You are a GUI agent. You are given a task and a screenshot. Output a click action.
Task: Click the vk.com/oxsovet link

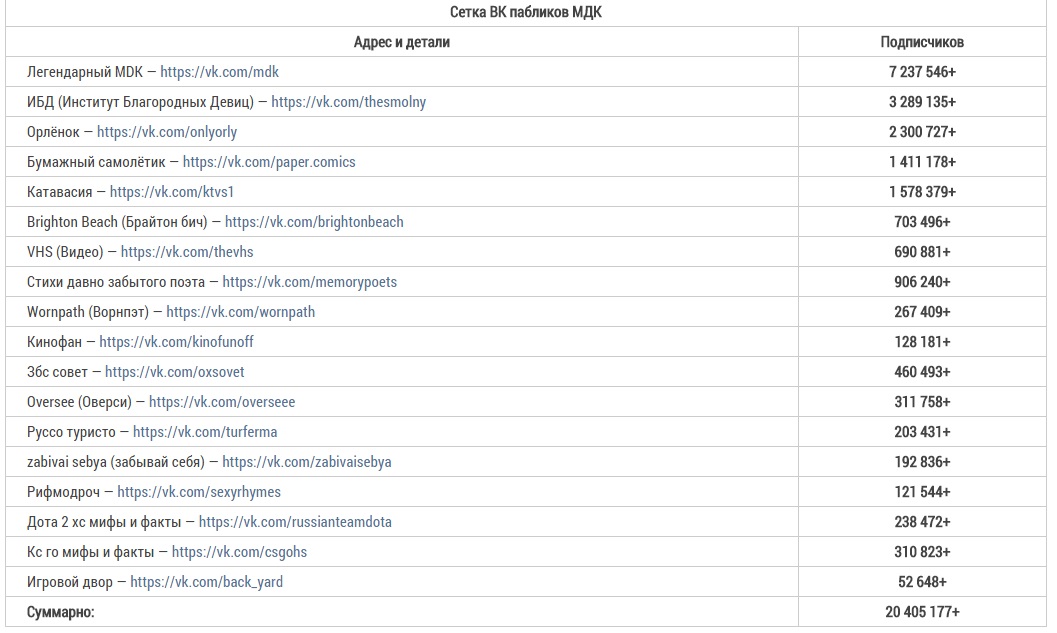point(175,372)
